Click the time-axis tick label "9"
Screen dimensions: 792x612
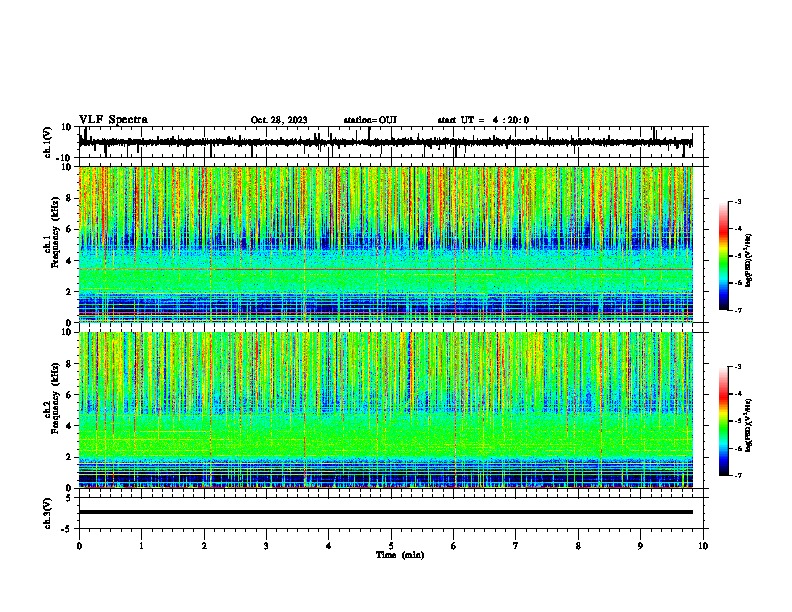tap(640, 546)
